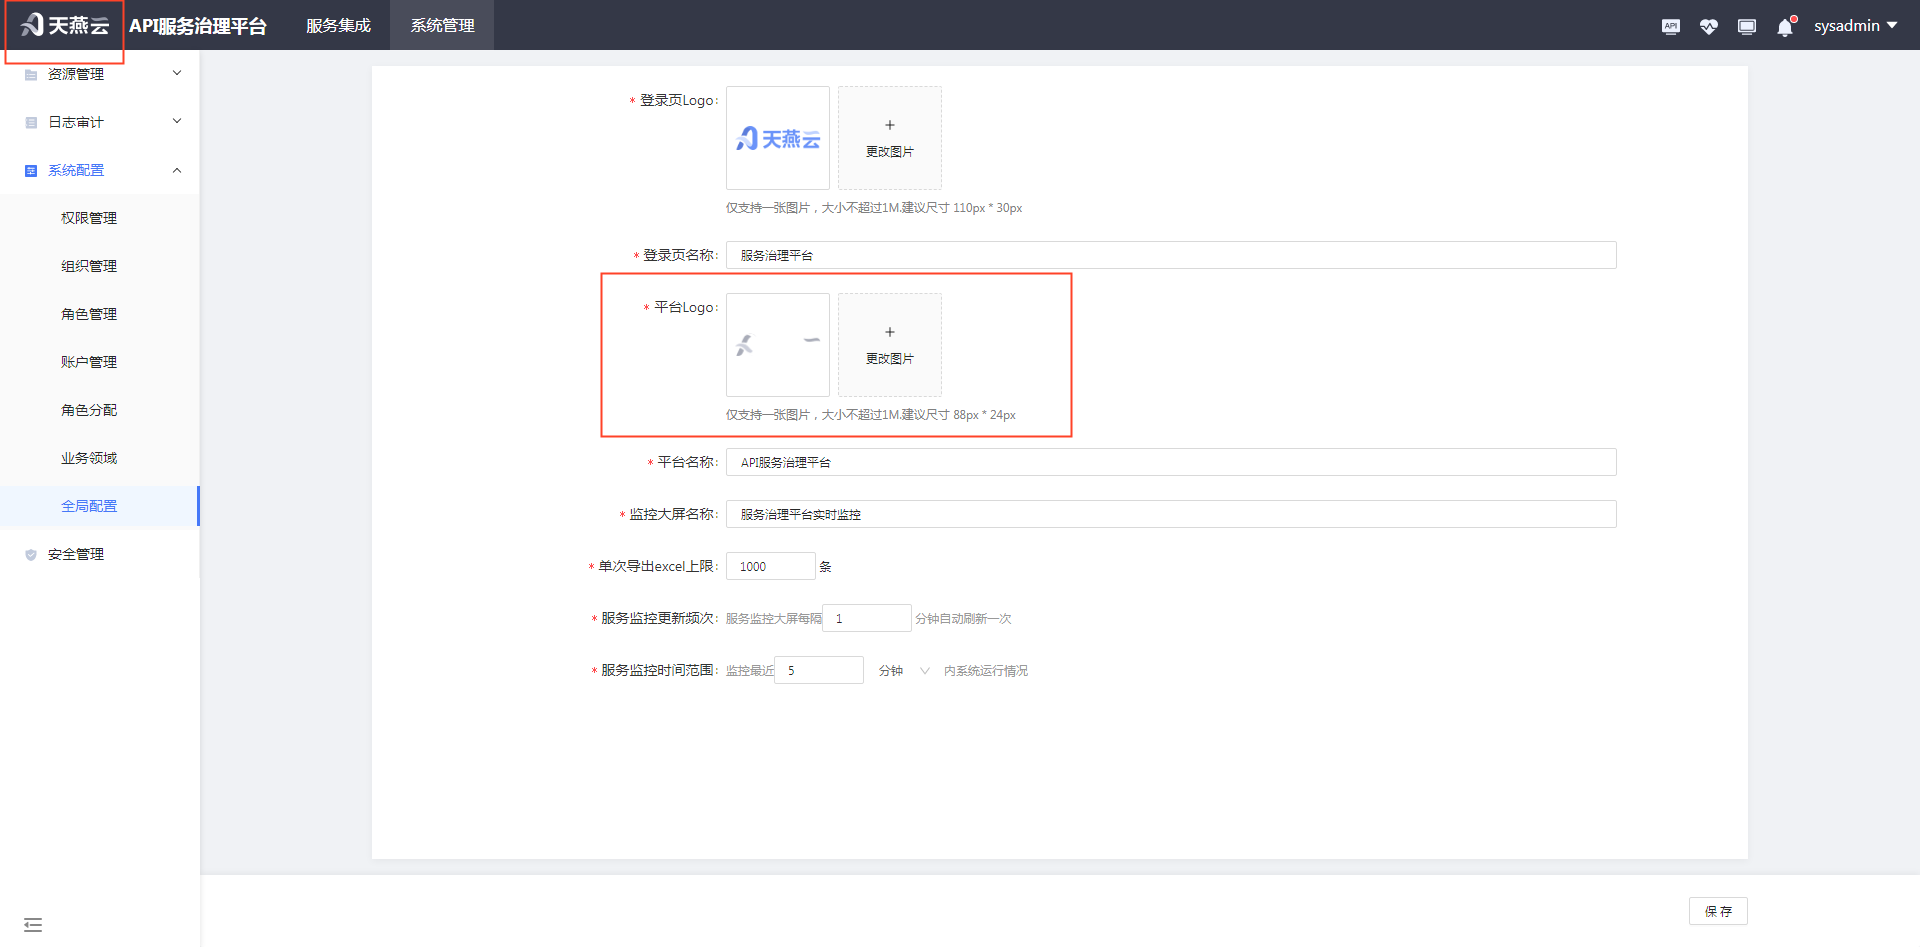The height and width of the screenshot is (947, 1920).
Task: Open 安全管理 in the sidebar
Action: pos(76,554)
